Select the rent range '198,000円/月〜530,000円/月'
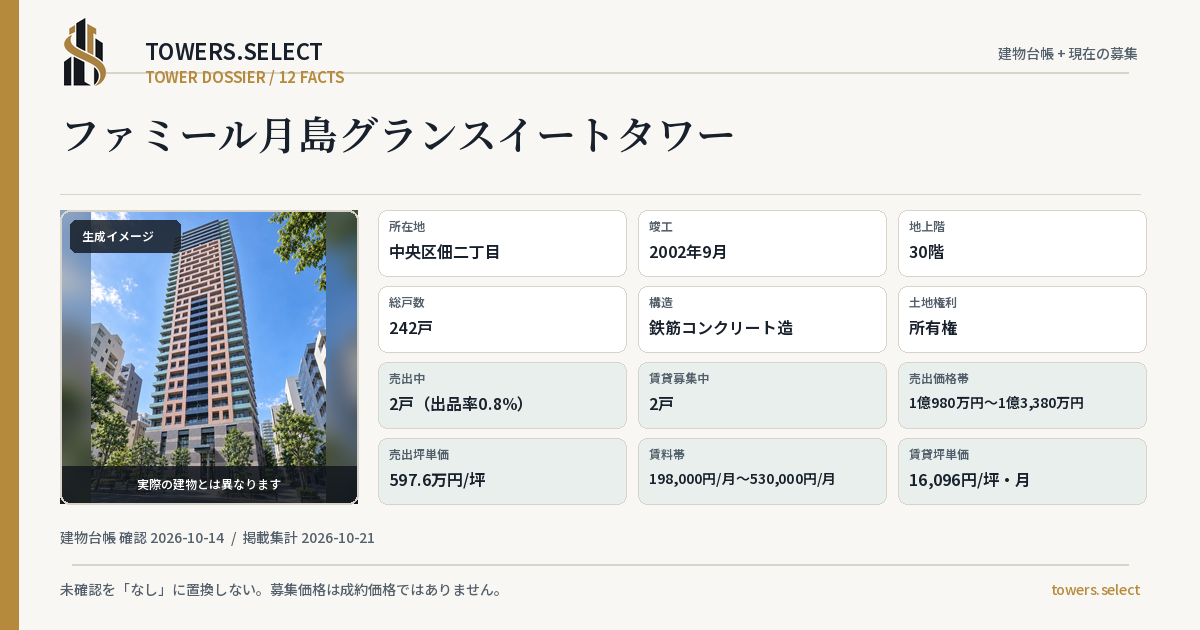The width and height of the screenshot is (1200, 630). tap(742, 479)
